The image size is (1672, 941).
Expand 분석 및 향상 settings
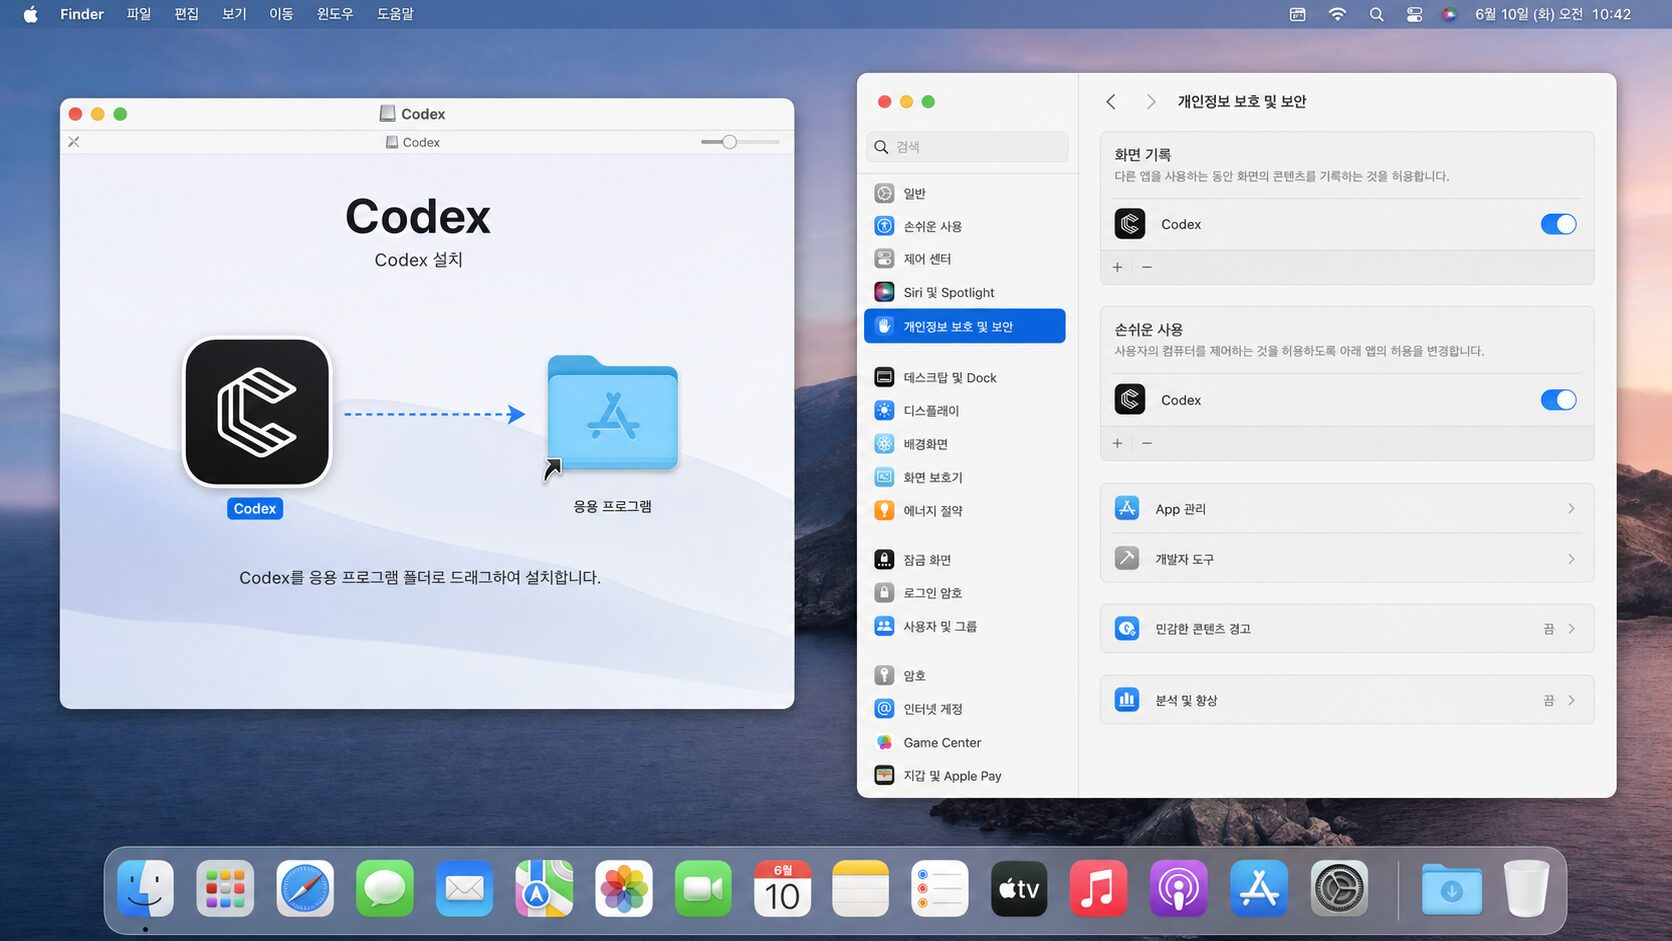(x=1346, y=700)
